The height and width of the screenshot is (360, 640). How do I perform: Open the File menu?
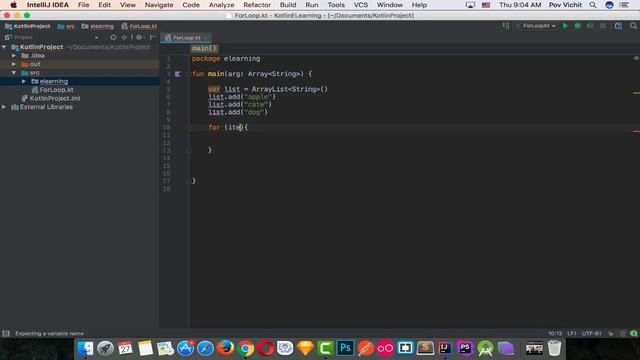pos(84,5)
